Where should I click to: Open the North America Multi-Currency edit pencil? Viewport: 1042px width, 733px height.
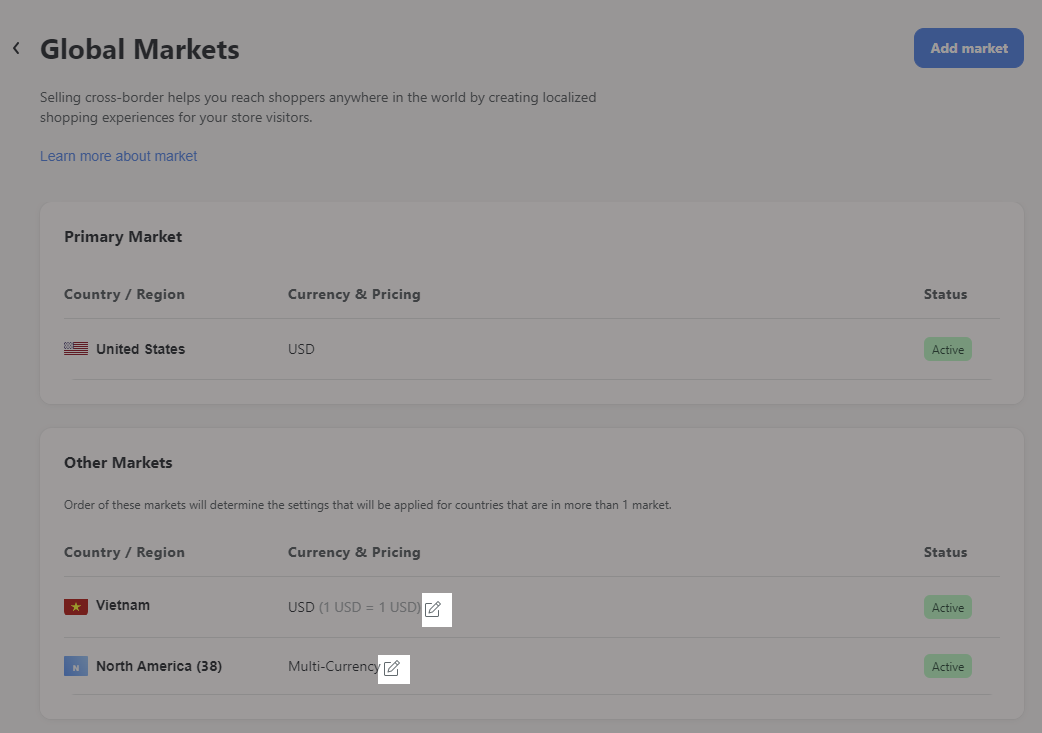point(392,668)
